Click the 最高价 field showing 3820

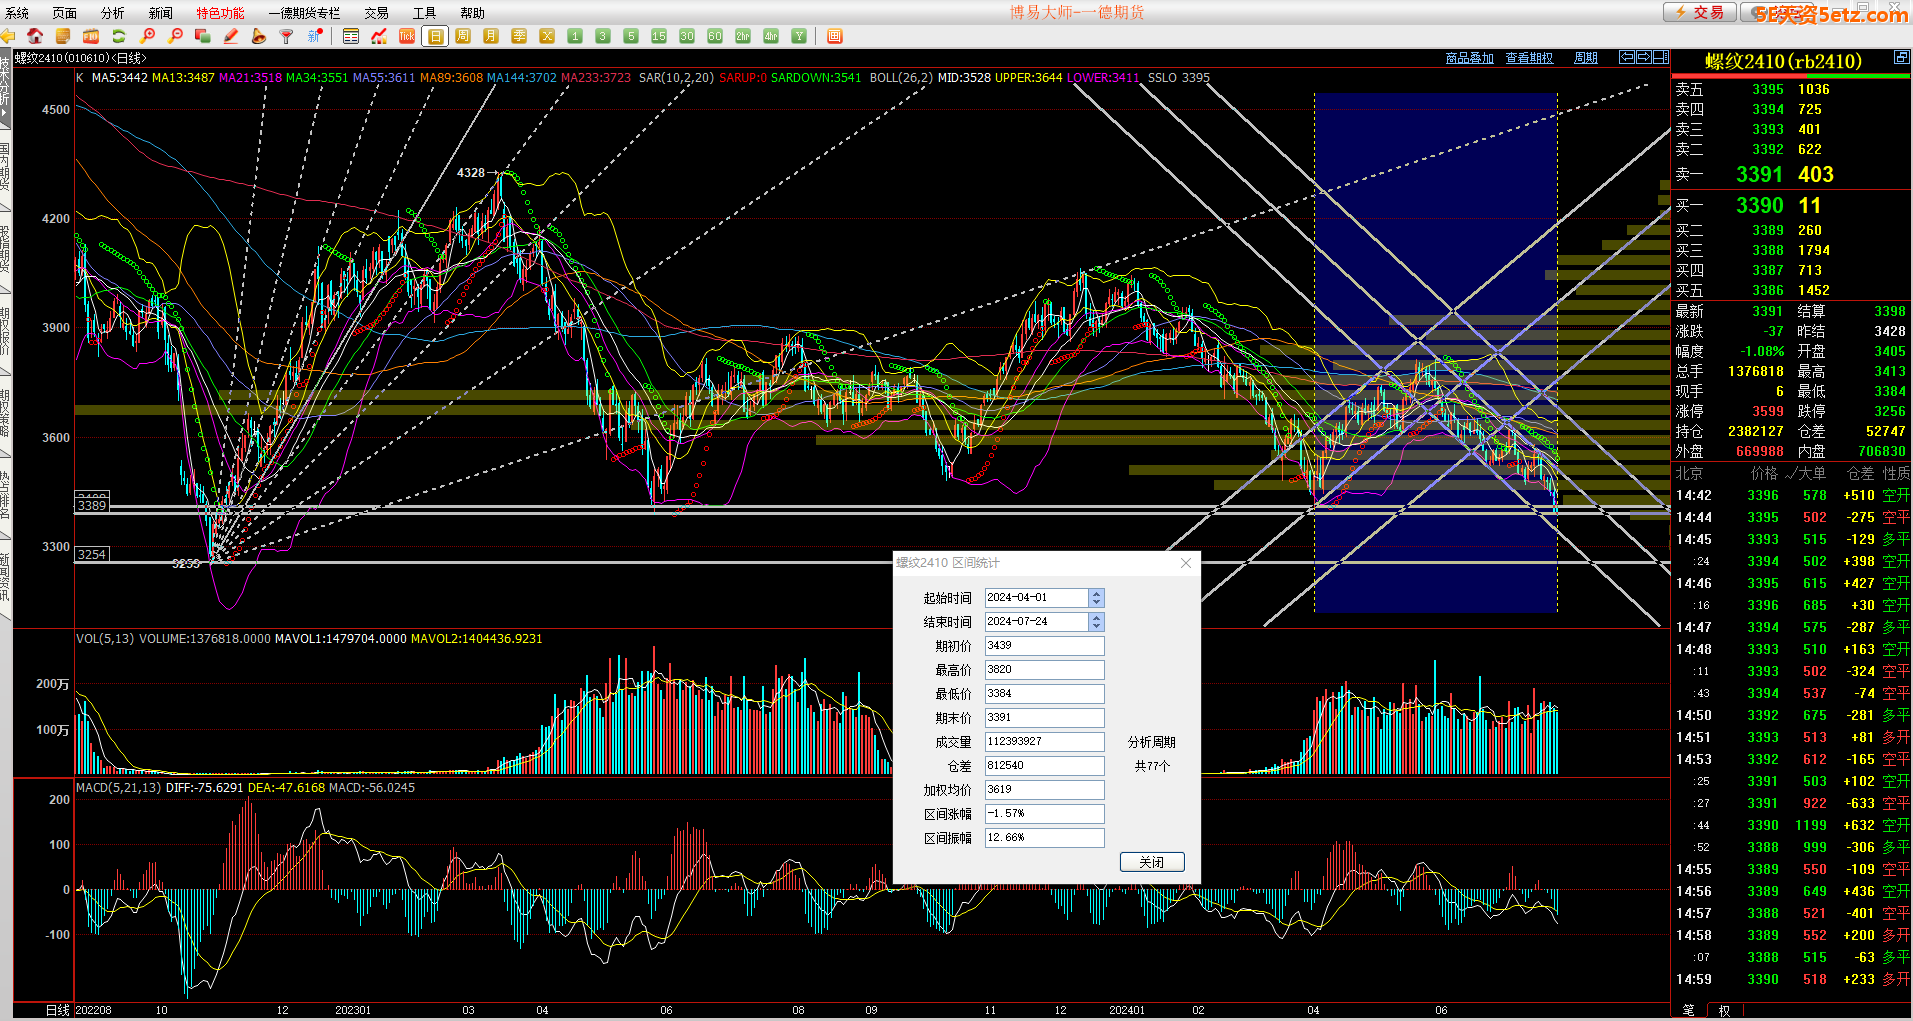[x=1044, y=670]
